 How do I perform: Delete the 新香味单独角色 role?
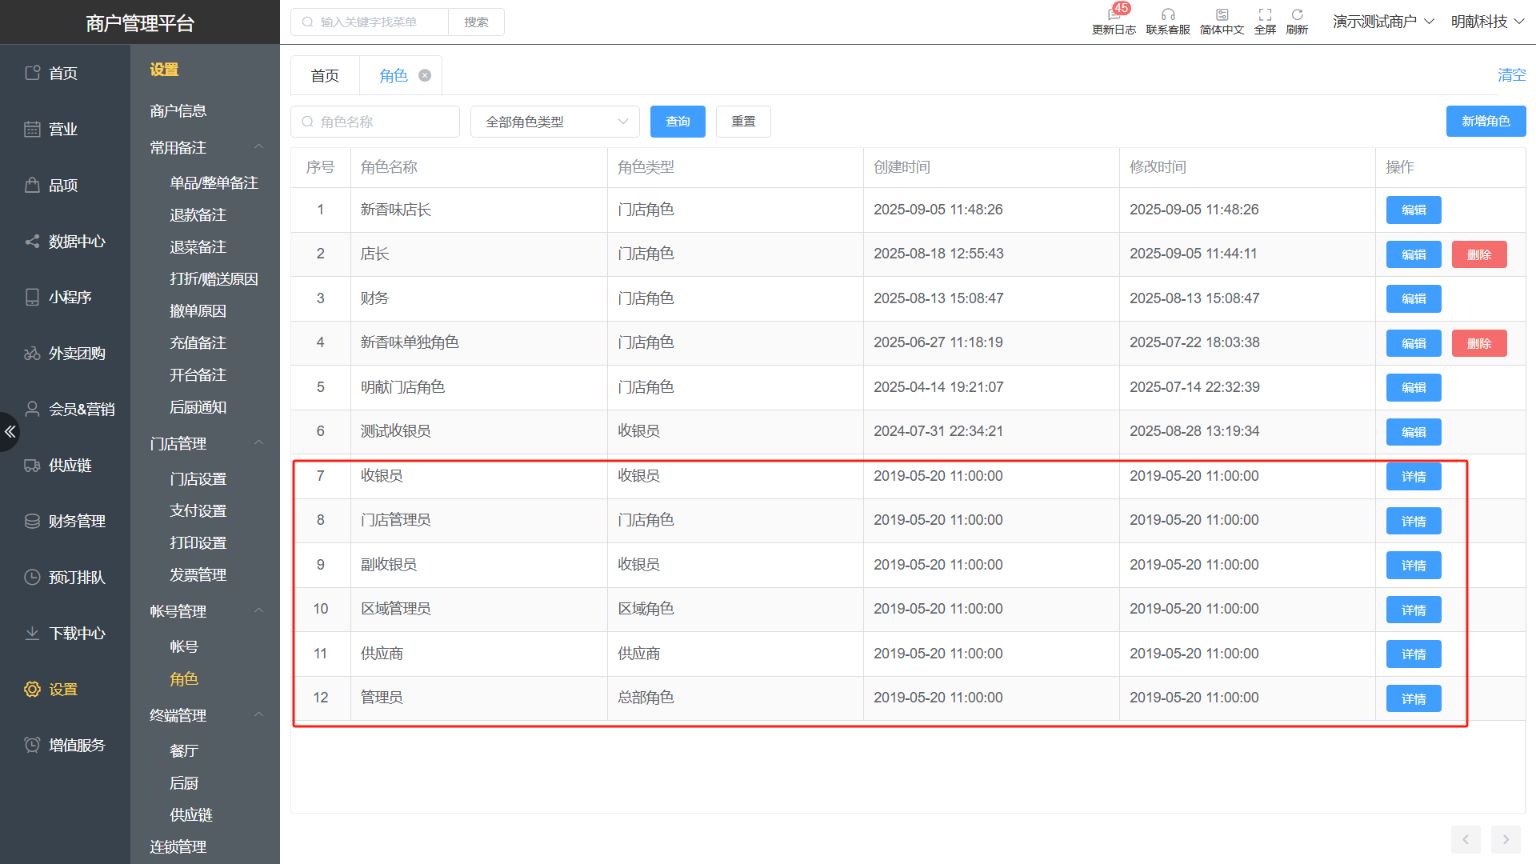(x=1479, y=343)
